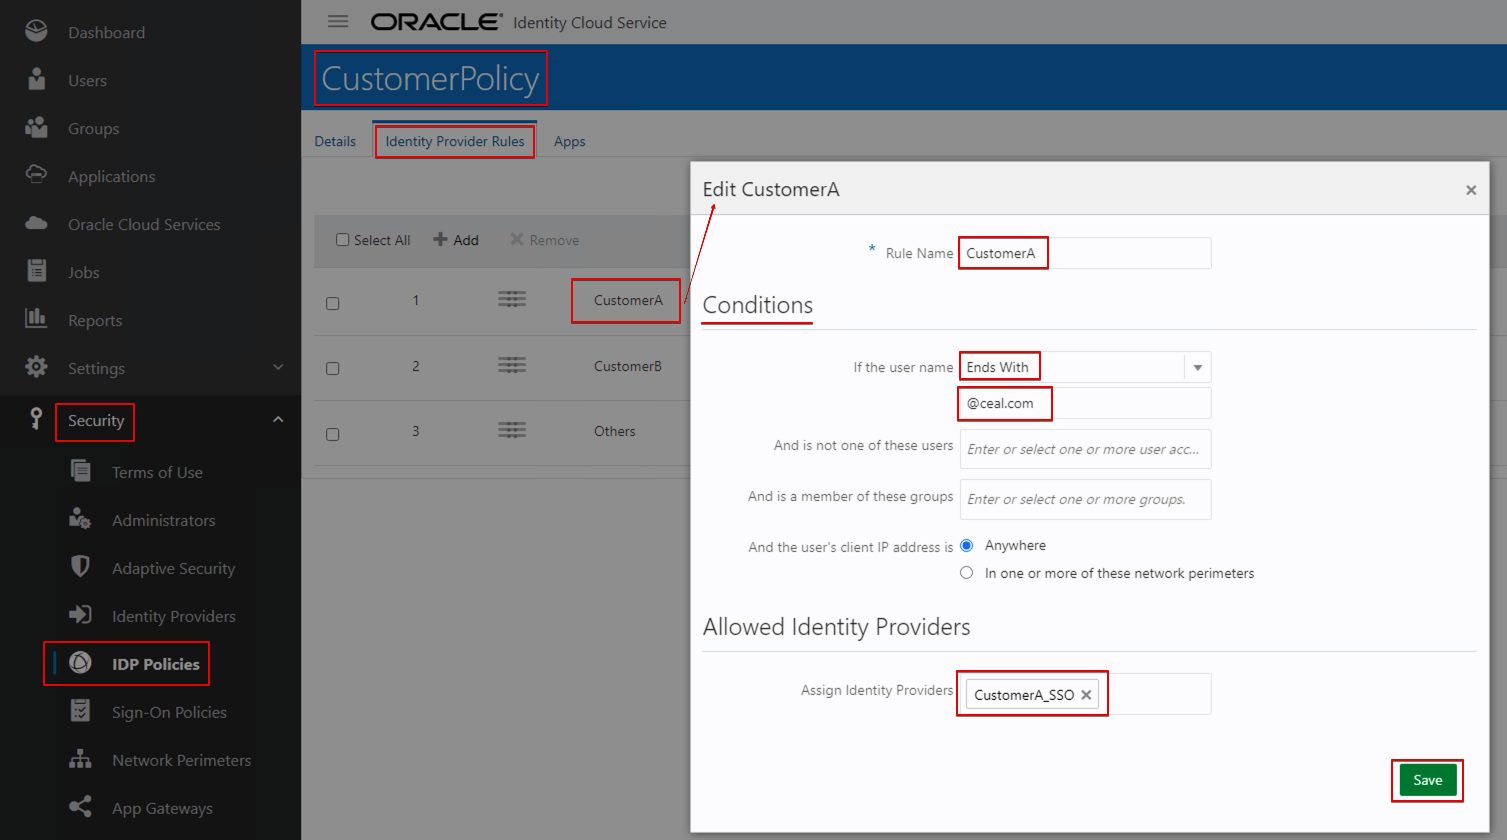Check the Others rule checkbox
Image resolution: width=1507 pixels, height=840 pixels.
333,434
